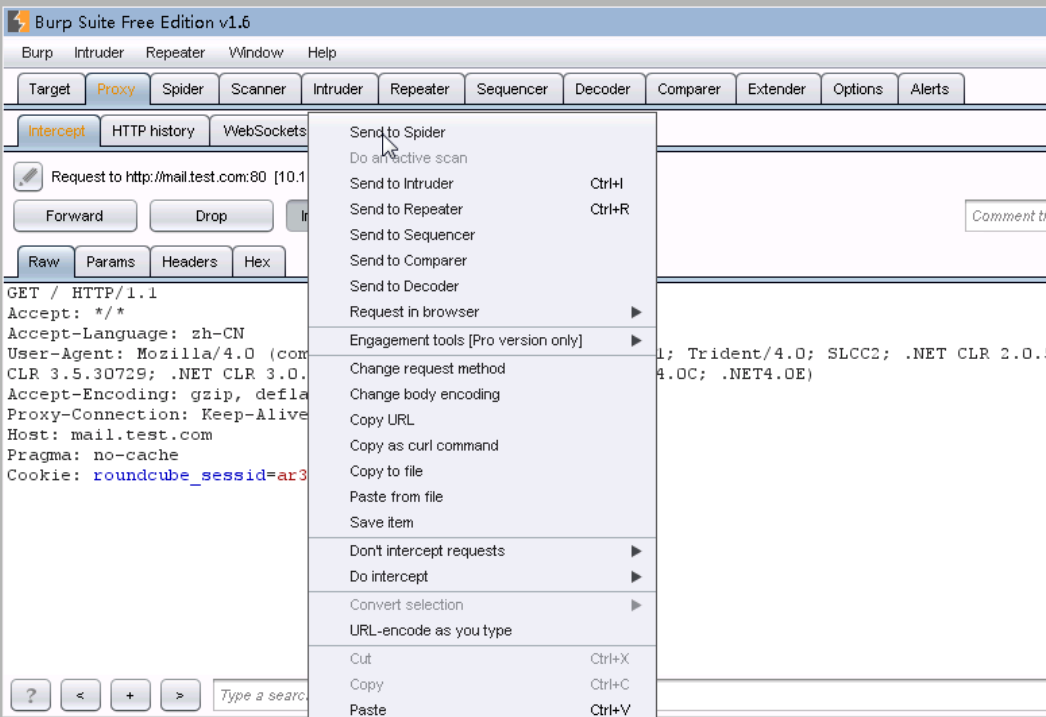Screen dimensions: 1046x717
Task: Switch to the Intruder tool tab
Action: [338, 89]
